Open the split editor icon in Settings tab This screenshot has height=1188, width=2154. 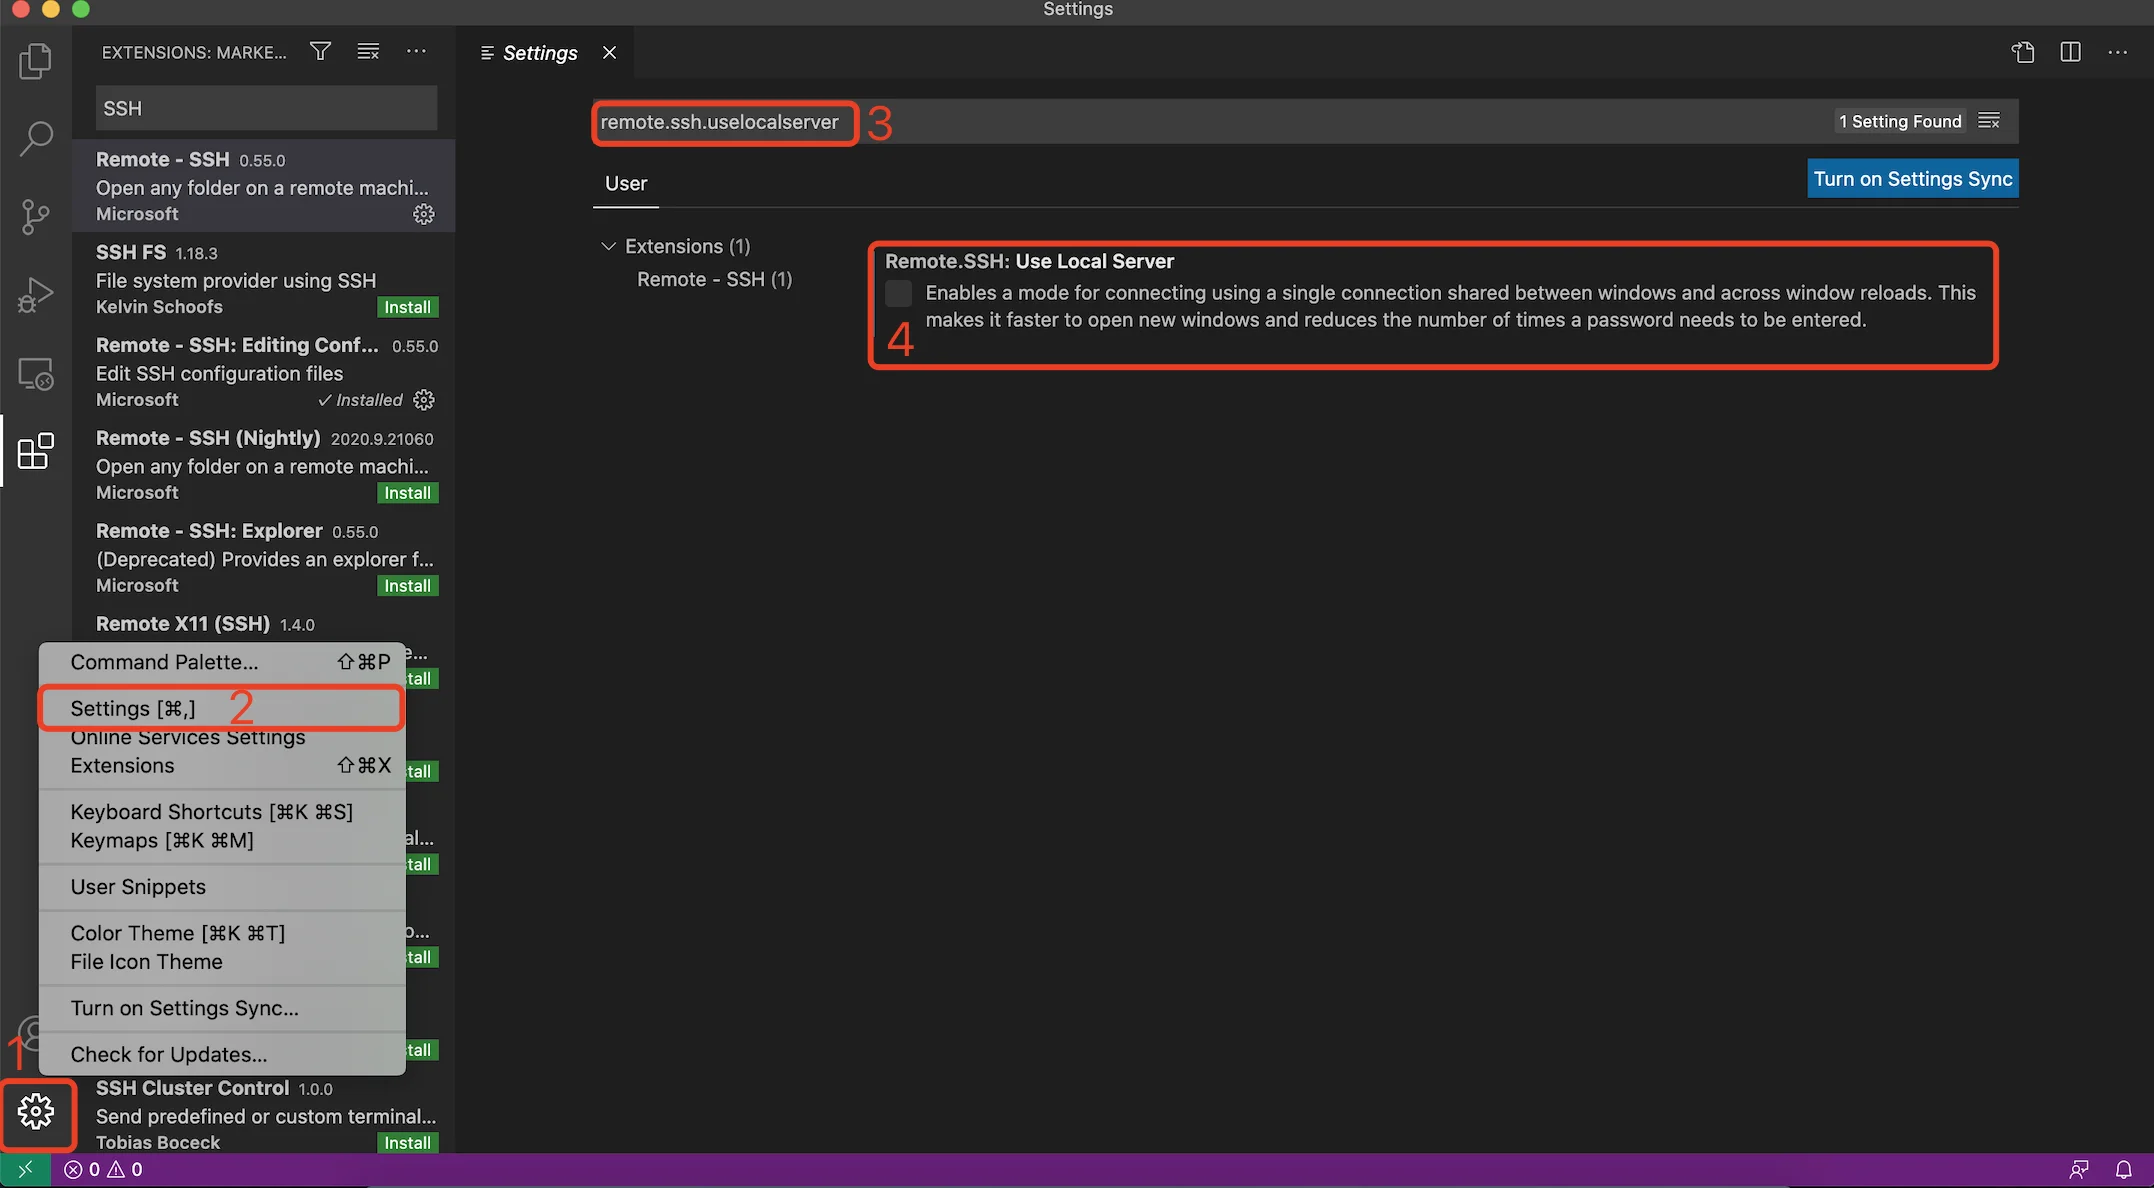click(2070, 52)
